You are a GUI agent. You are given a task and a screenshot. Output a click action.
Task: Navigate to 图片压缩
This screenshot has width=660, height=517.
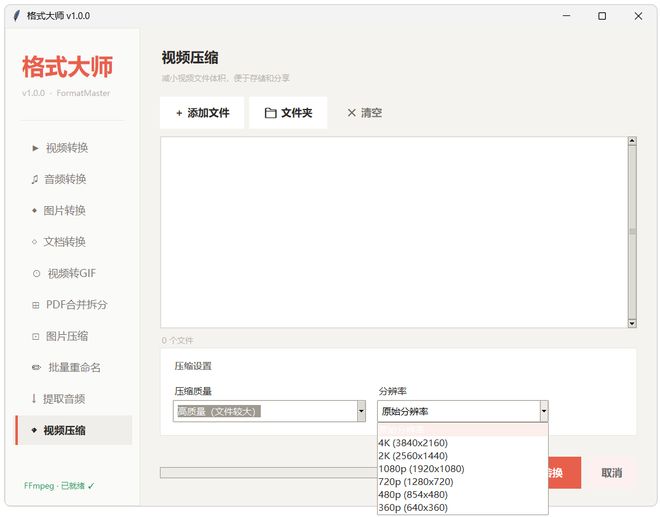point(74,336)
